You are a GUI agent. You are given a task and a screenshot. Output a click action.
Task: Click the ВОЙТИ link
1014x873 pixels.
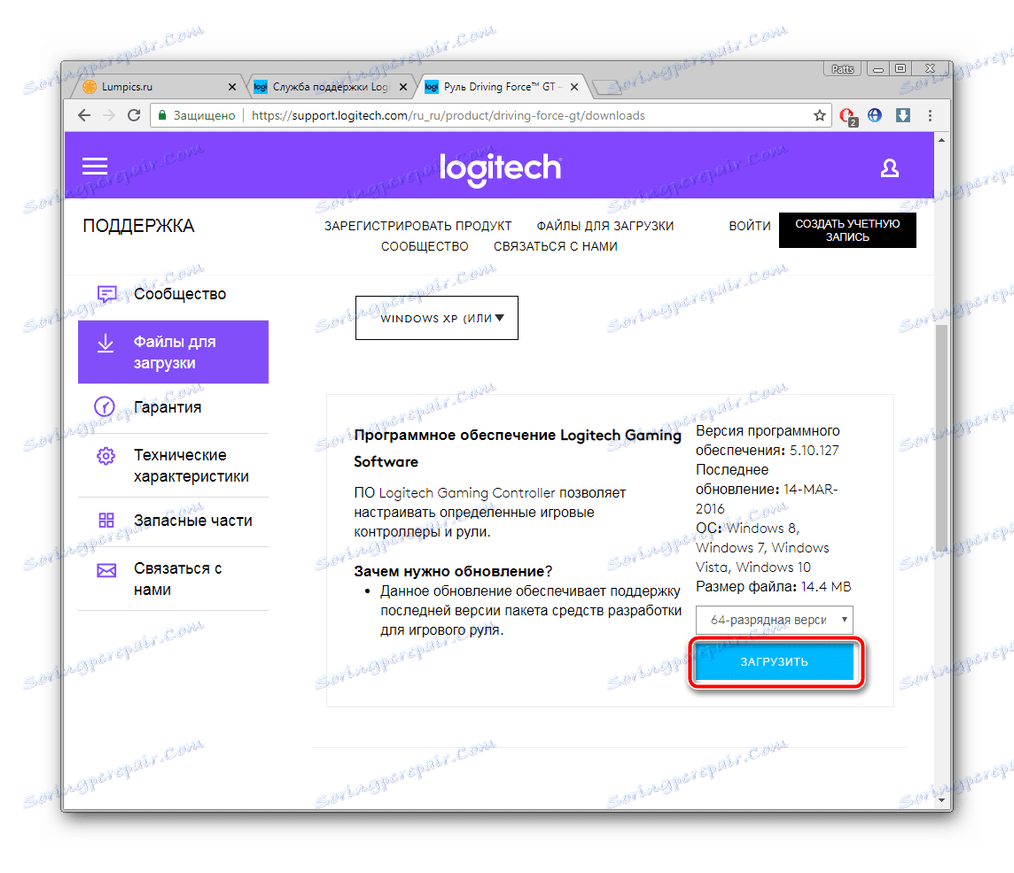tap(750, 226)
